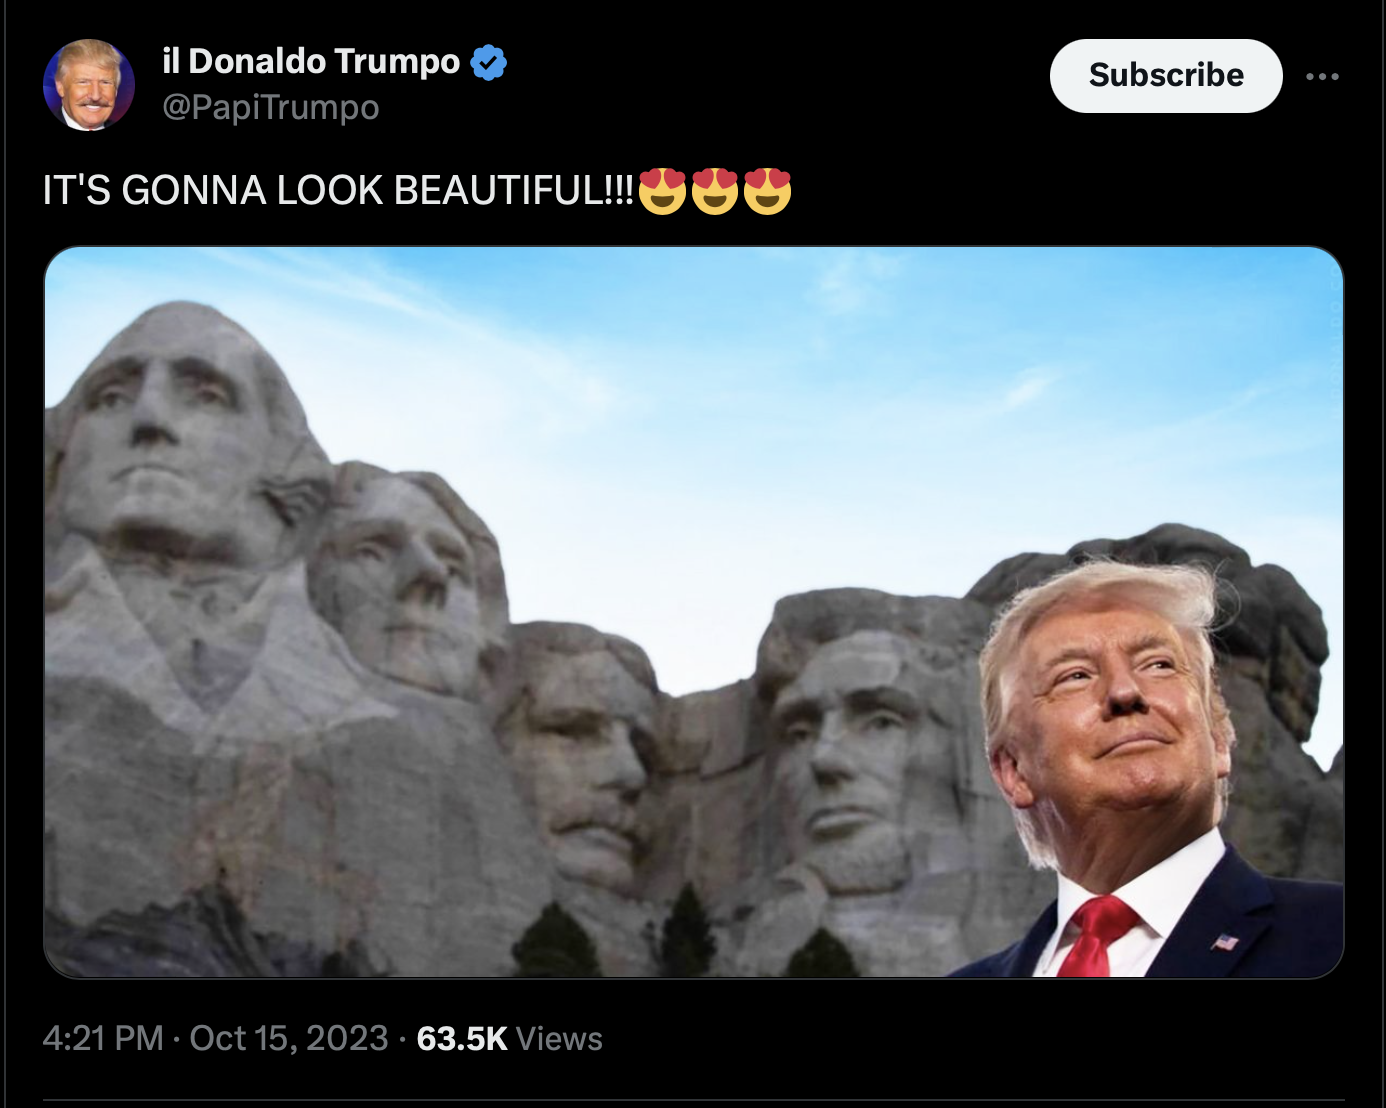Viewport: 1386px width, 1108px height.
Task: Click the red necktie in the photo
Action: (x=1095, y=937)
